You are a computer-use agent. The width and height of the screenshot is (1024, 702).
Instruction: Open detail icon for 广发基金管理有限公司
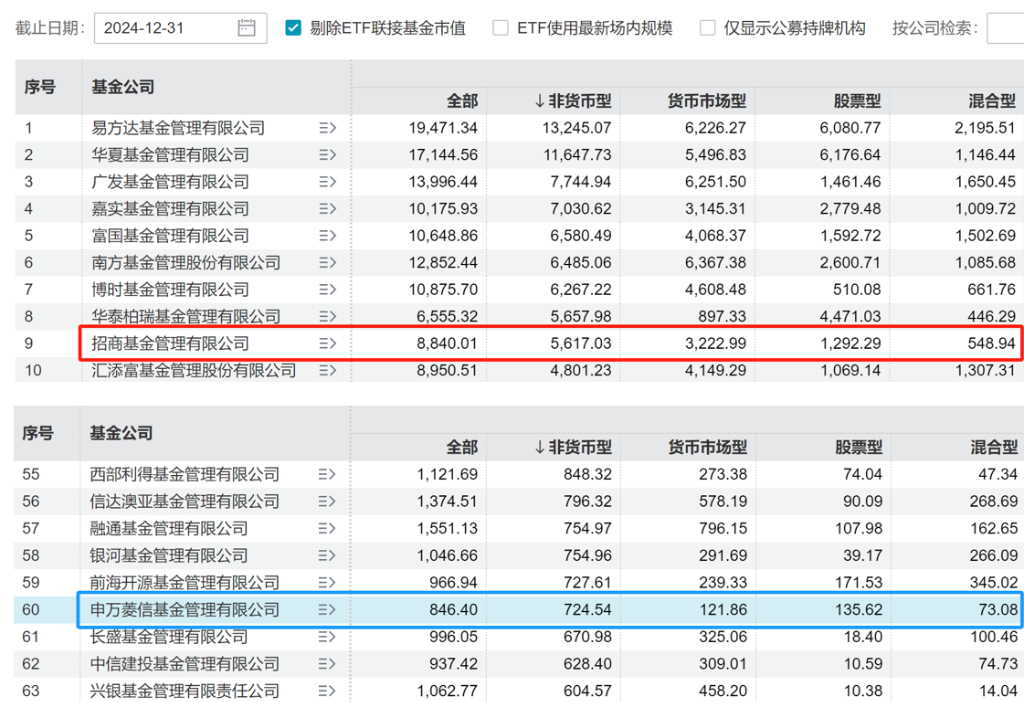click(x=328, y=182)
